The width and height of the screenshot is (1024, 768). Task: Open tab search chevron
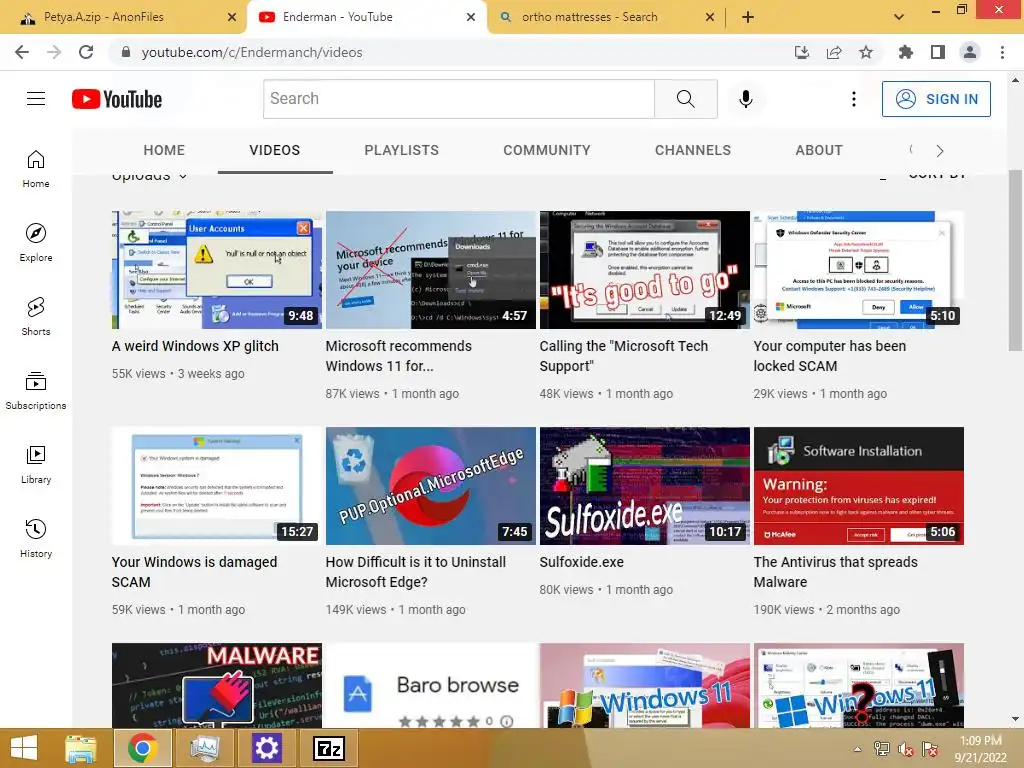click(x=899, y=17)
